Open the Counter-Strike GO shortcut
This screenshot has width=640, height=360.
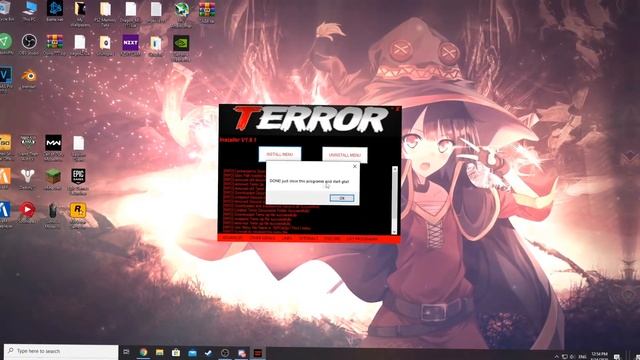point(5,147)
